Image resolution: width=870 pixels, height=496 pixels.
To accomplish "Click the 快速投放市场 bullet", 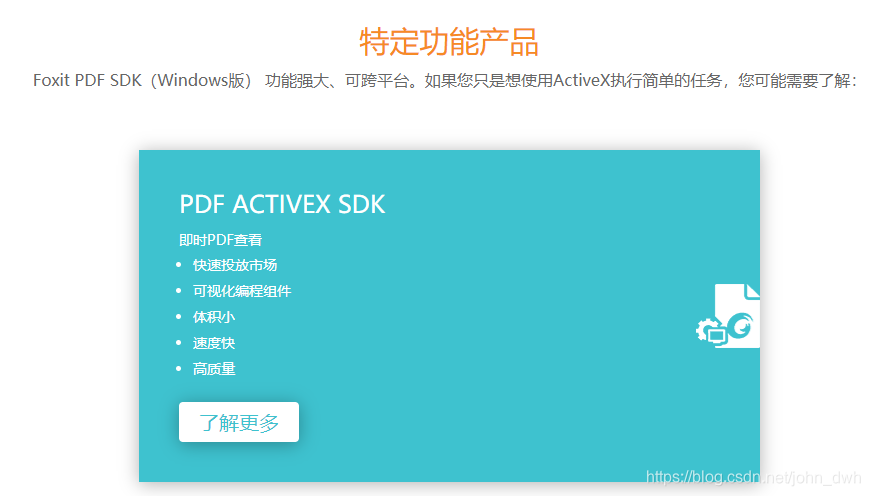I will click(235, 265).
